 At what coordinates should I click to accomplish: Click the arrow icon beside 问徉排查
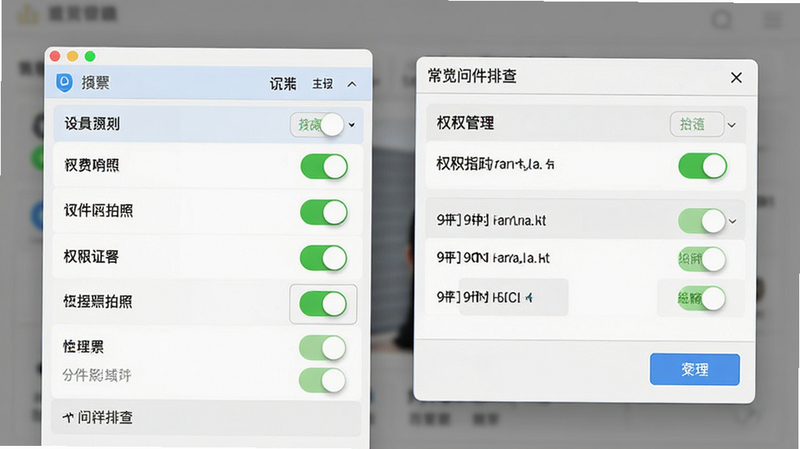[x=68, y=417]
